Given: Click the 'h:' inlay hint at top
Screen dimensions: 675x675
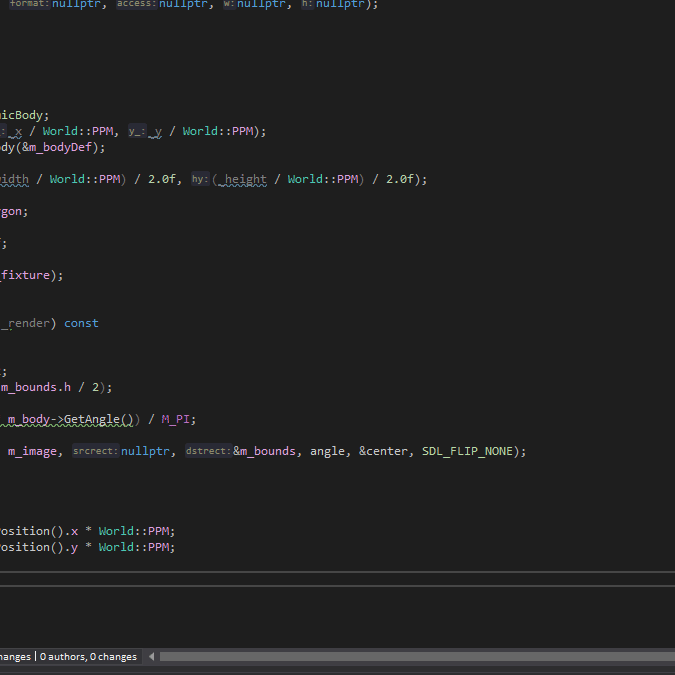Looking at the screenshot, I should pos(307,4).
